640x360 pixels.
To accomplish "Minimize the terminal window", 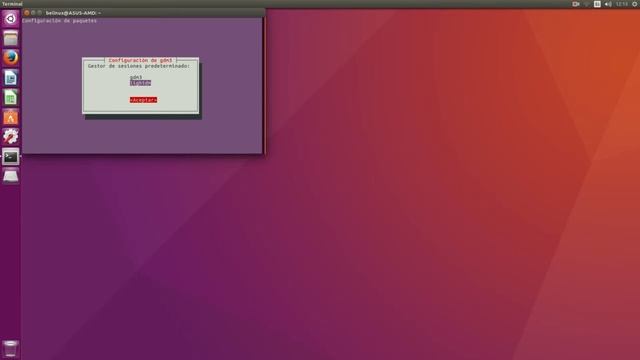I will click(x=33, y=13).
